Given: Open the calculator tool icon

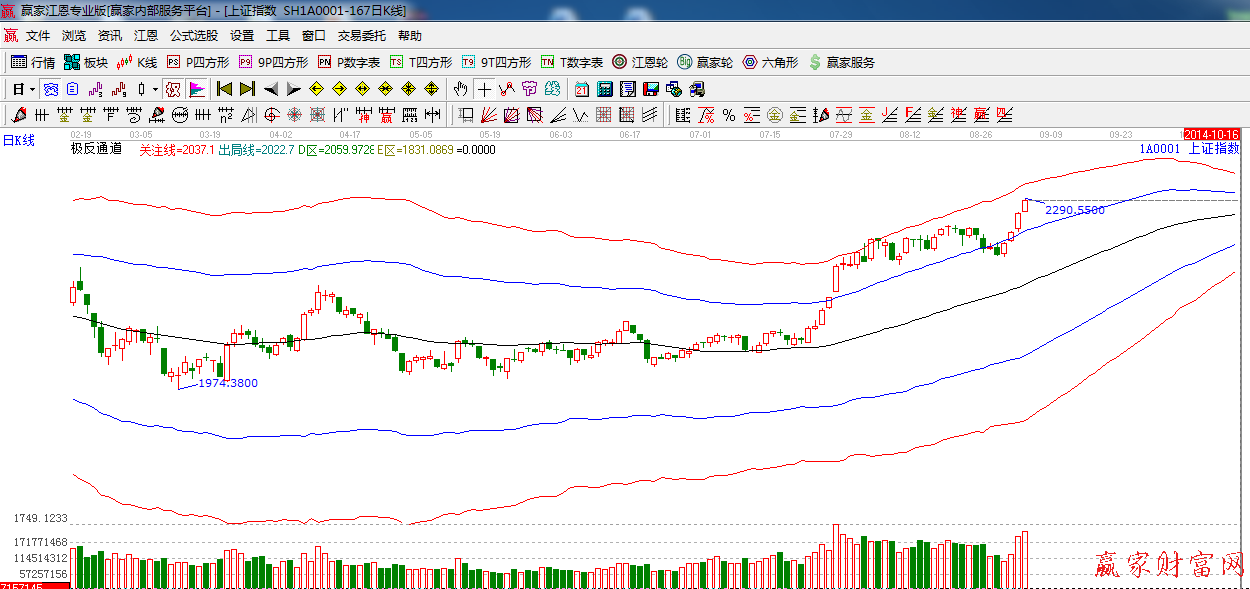Looking at the screenshot, I should point(604,89).
